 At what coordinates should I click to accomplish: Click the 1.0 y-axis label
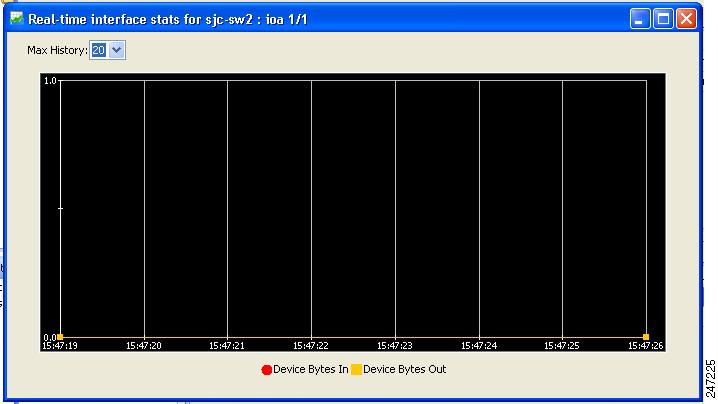point(50,81)
